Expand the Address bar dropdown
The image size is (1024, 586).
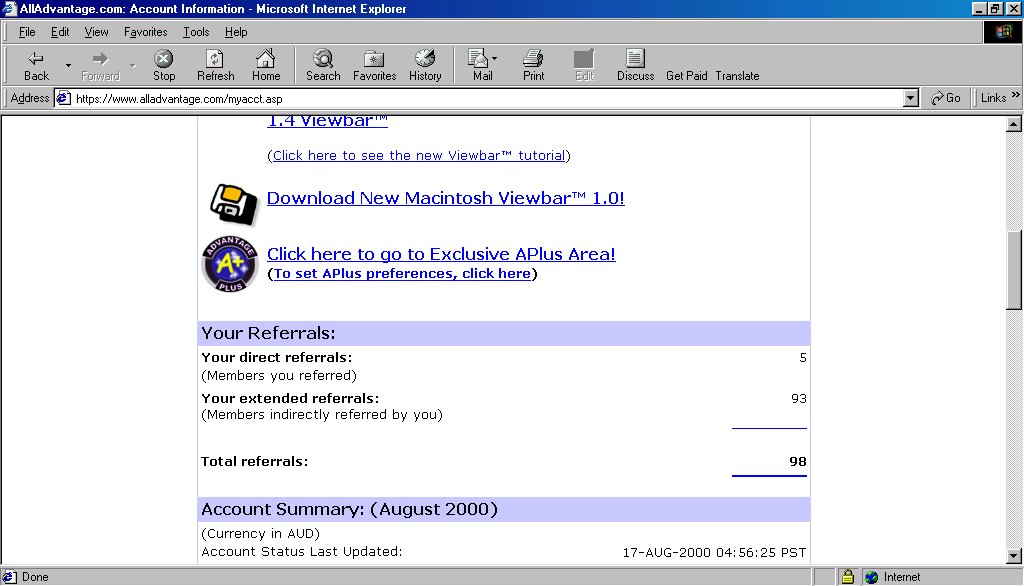click(910, 98)
